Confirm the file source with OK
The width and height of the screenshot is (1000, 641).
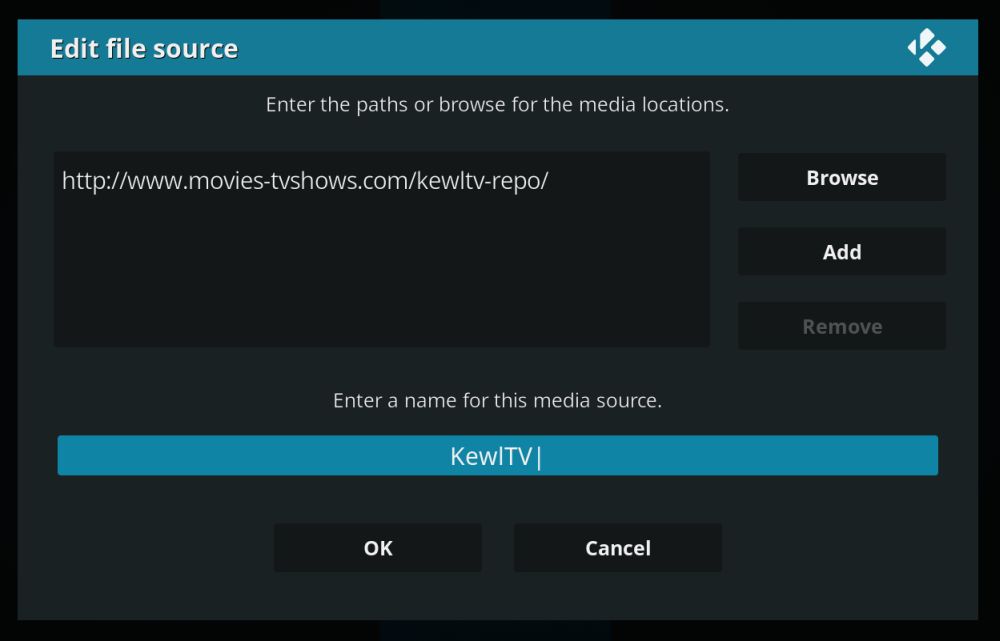pyautogui.click(x=378, y=548)
